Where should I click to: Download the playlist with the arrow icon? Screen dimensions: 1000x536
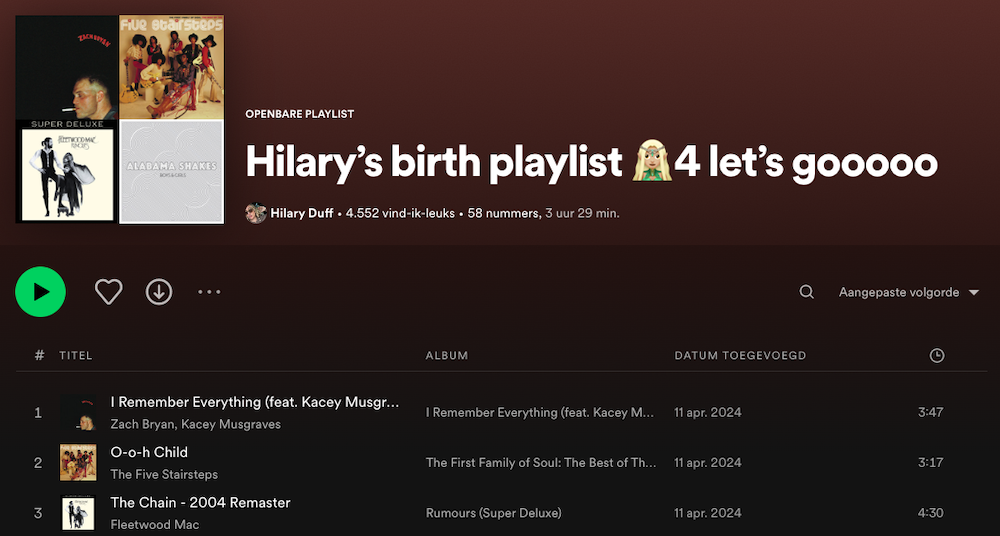point(159,292)
